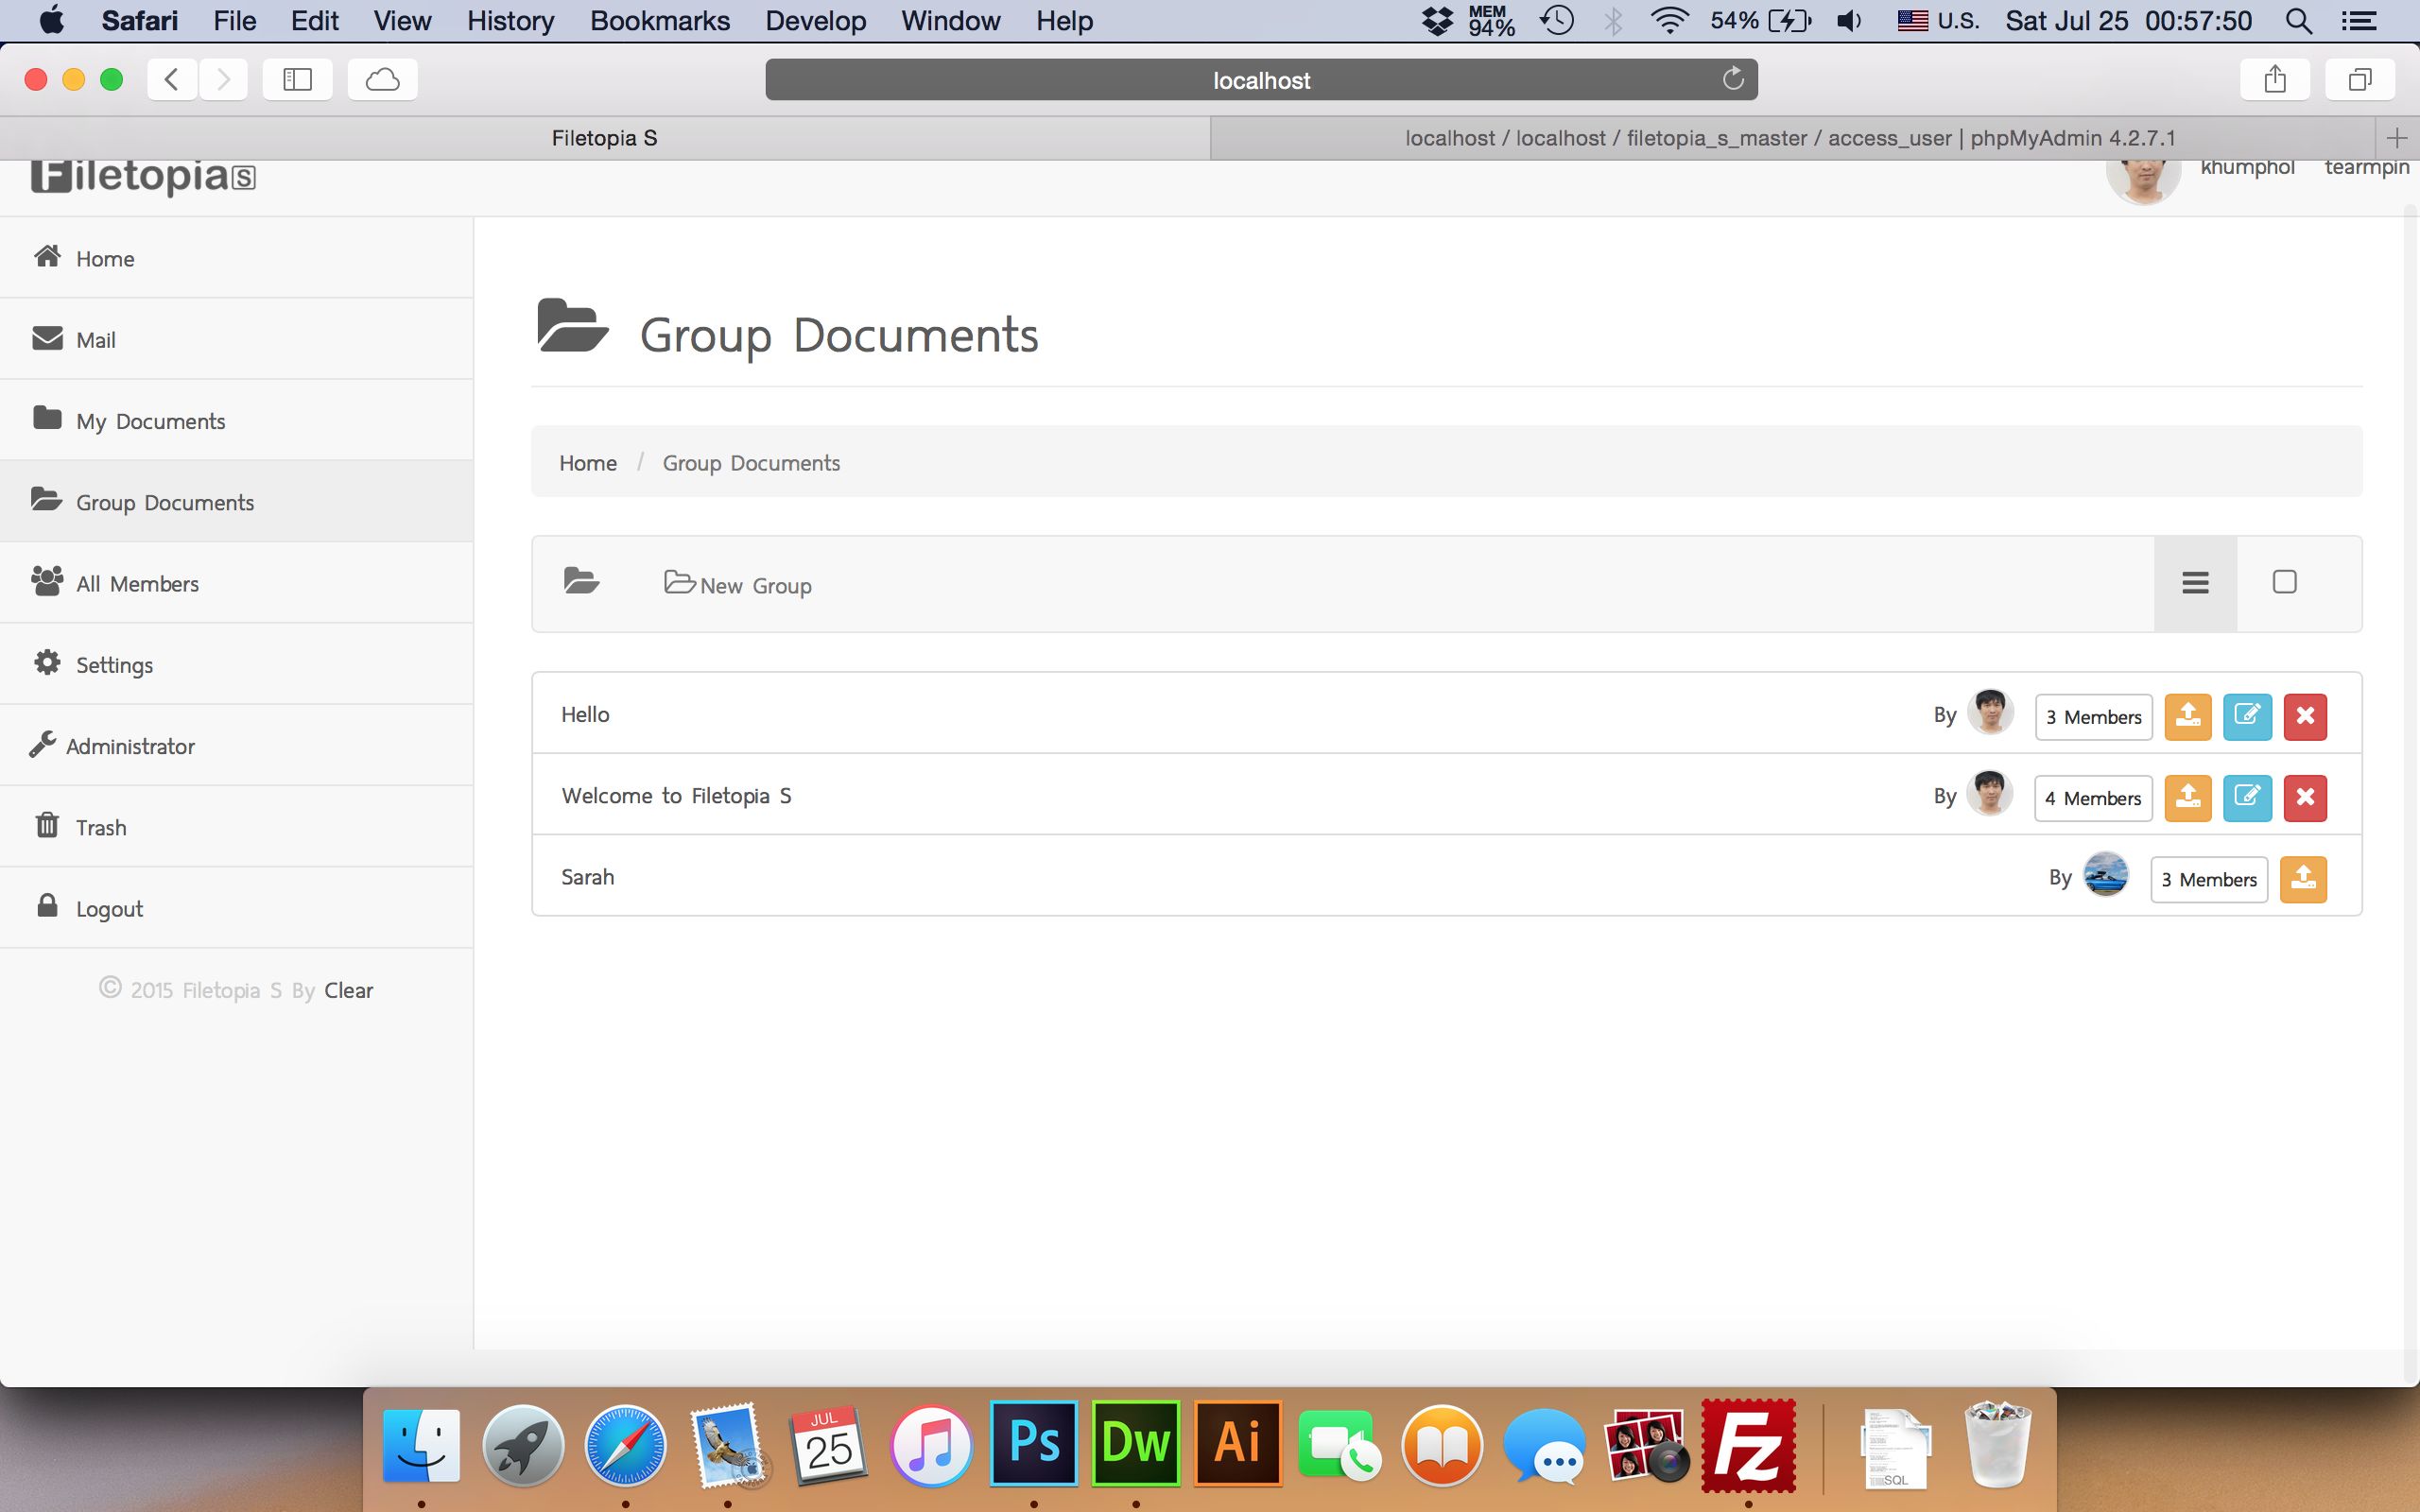2420x1512 pixels.
Task: Click the upload icon for Hello group
Action: coord(2187,716)
